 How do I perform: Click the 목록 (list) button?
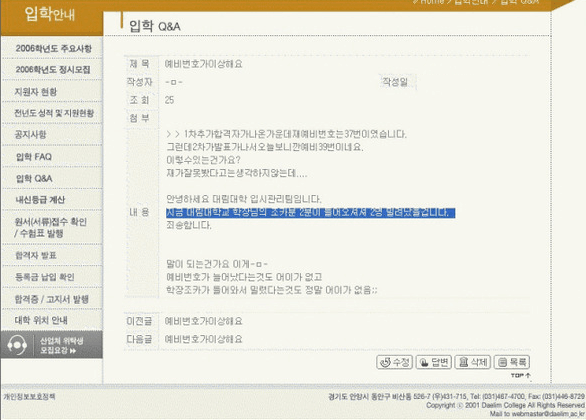coord(512,362)
